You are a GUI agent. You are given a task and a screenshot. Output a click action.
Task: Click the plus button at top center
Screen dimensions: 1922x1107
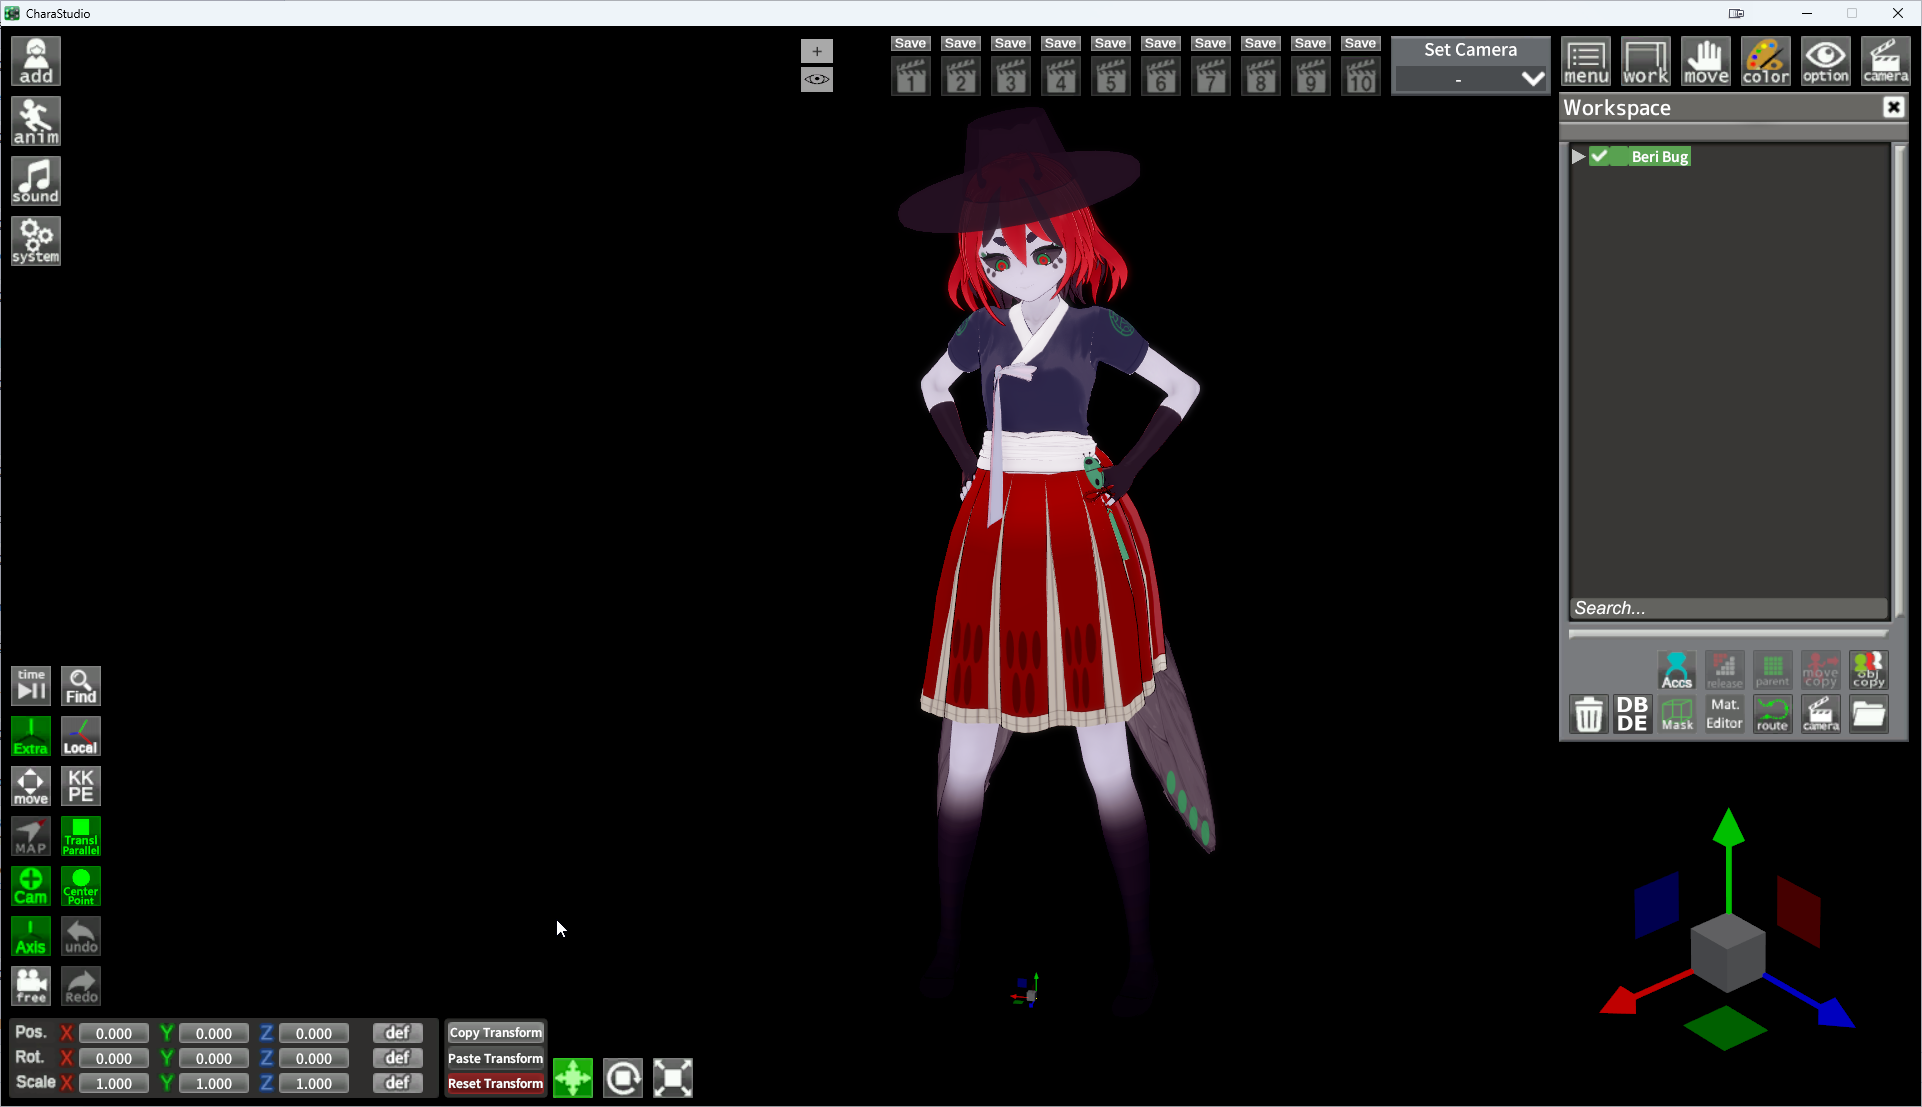tap(817, 51)
